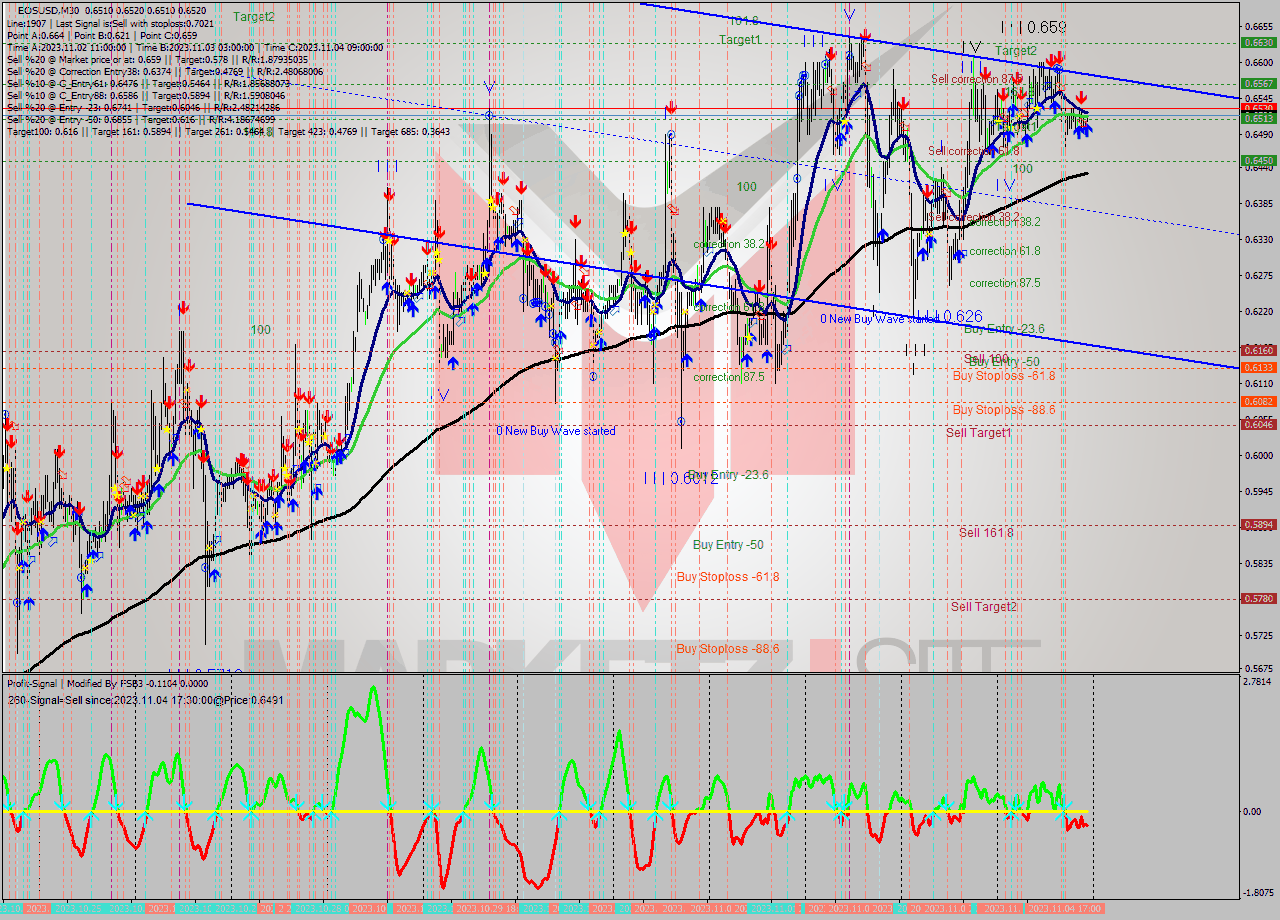Select the 0.5894 price tag on axis

point(1257,524)
